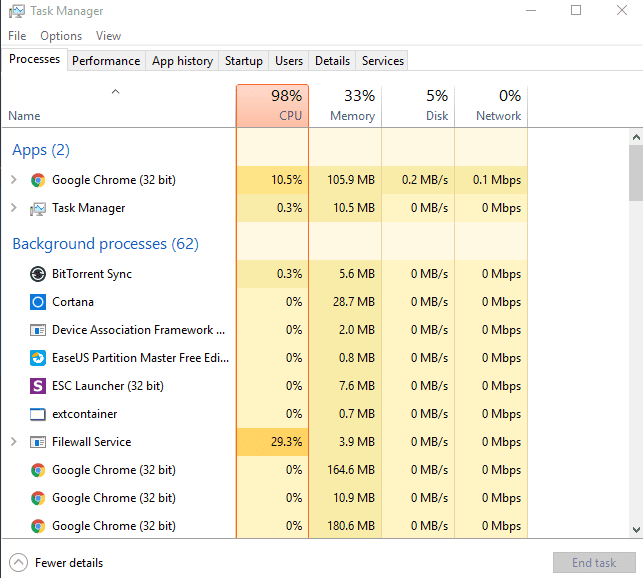Sort by the 98% CPU column header
This screenshot has width=643, height=578.
(272, 106)
